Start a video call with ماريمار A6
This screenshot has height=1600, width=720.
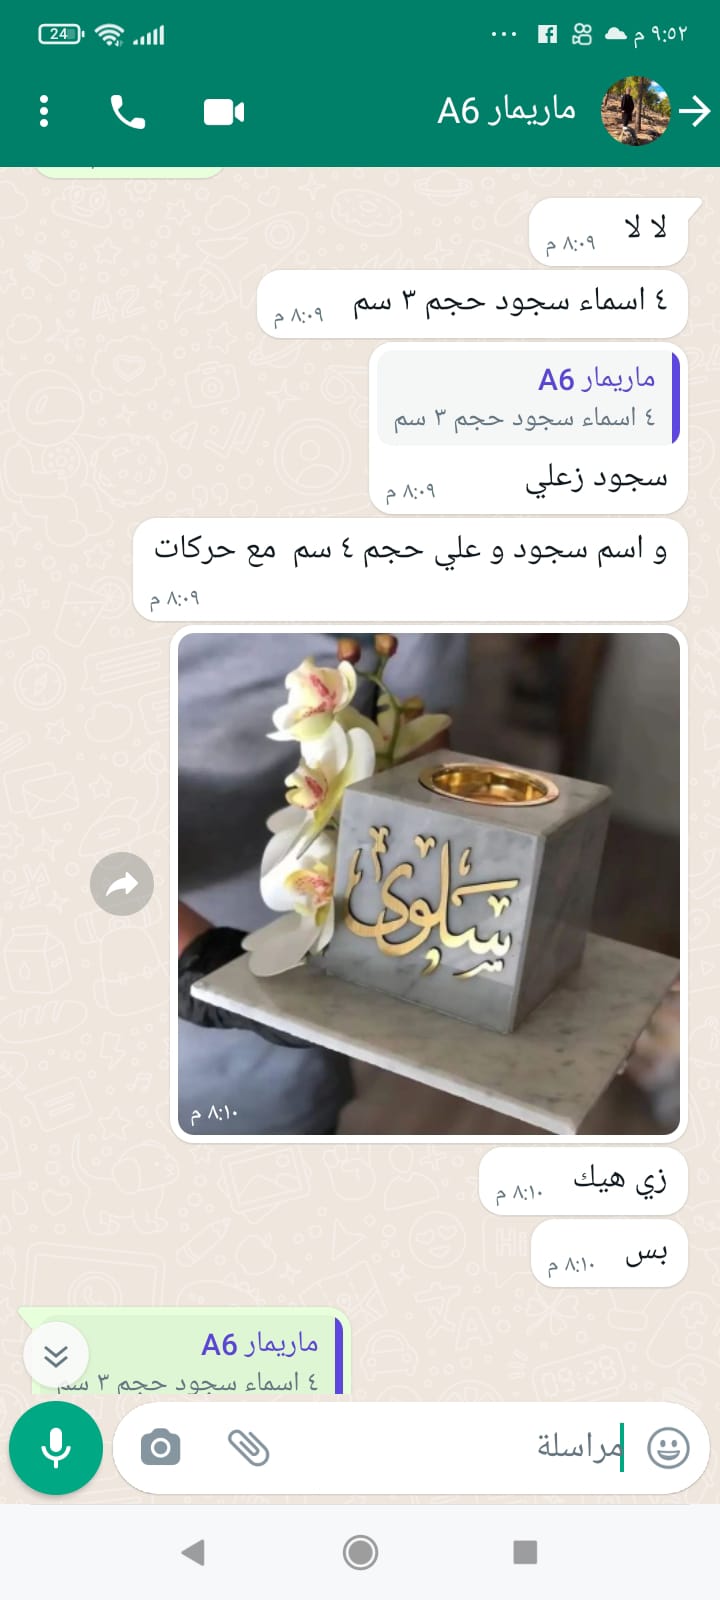[224, 112]
